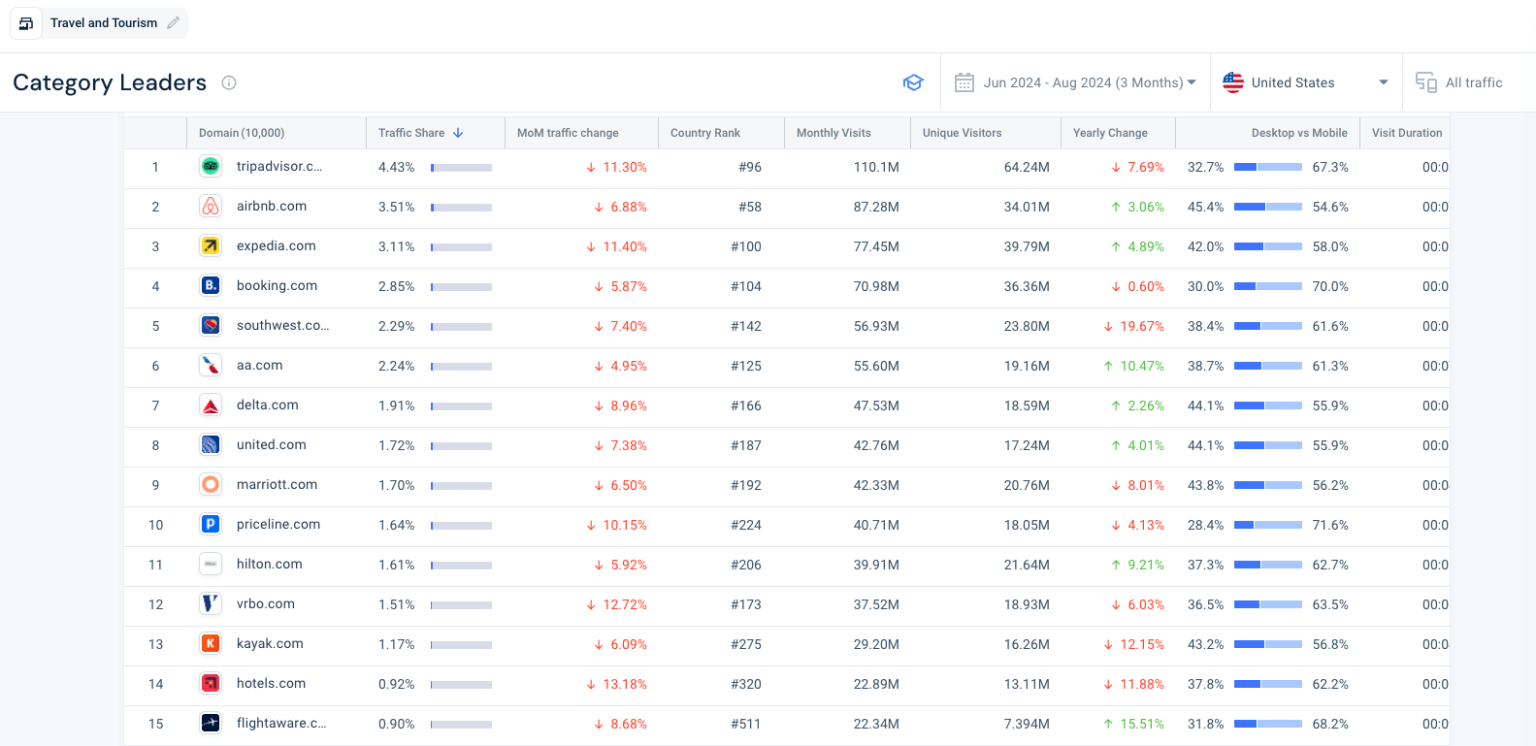Screen dimensions: 1536x746
Task: Click the booking.com favicon
Action: 210,286
